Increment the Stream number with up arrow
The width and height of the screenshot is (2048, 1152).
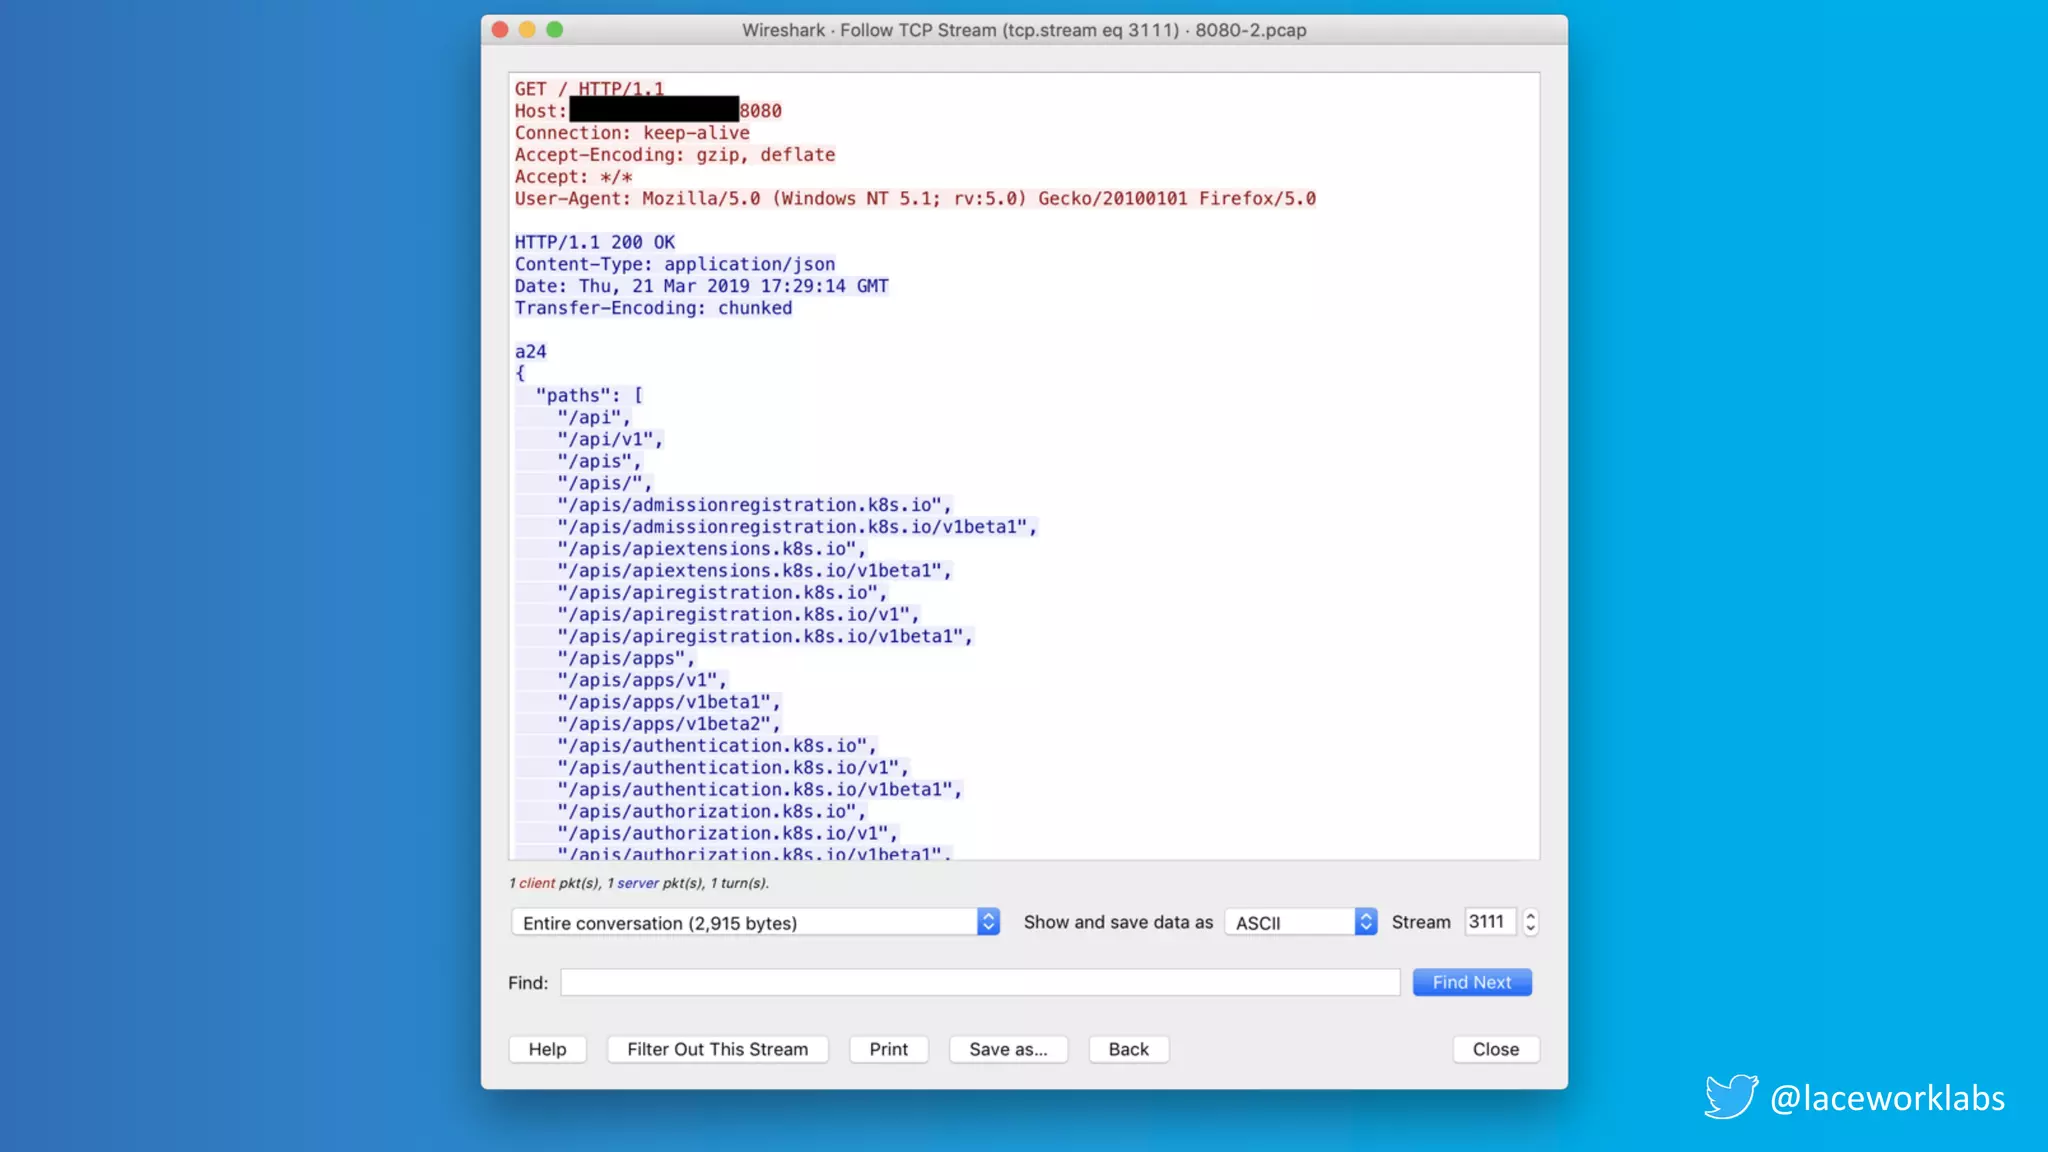point(1530,915)
